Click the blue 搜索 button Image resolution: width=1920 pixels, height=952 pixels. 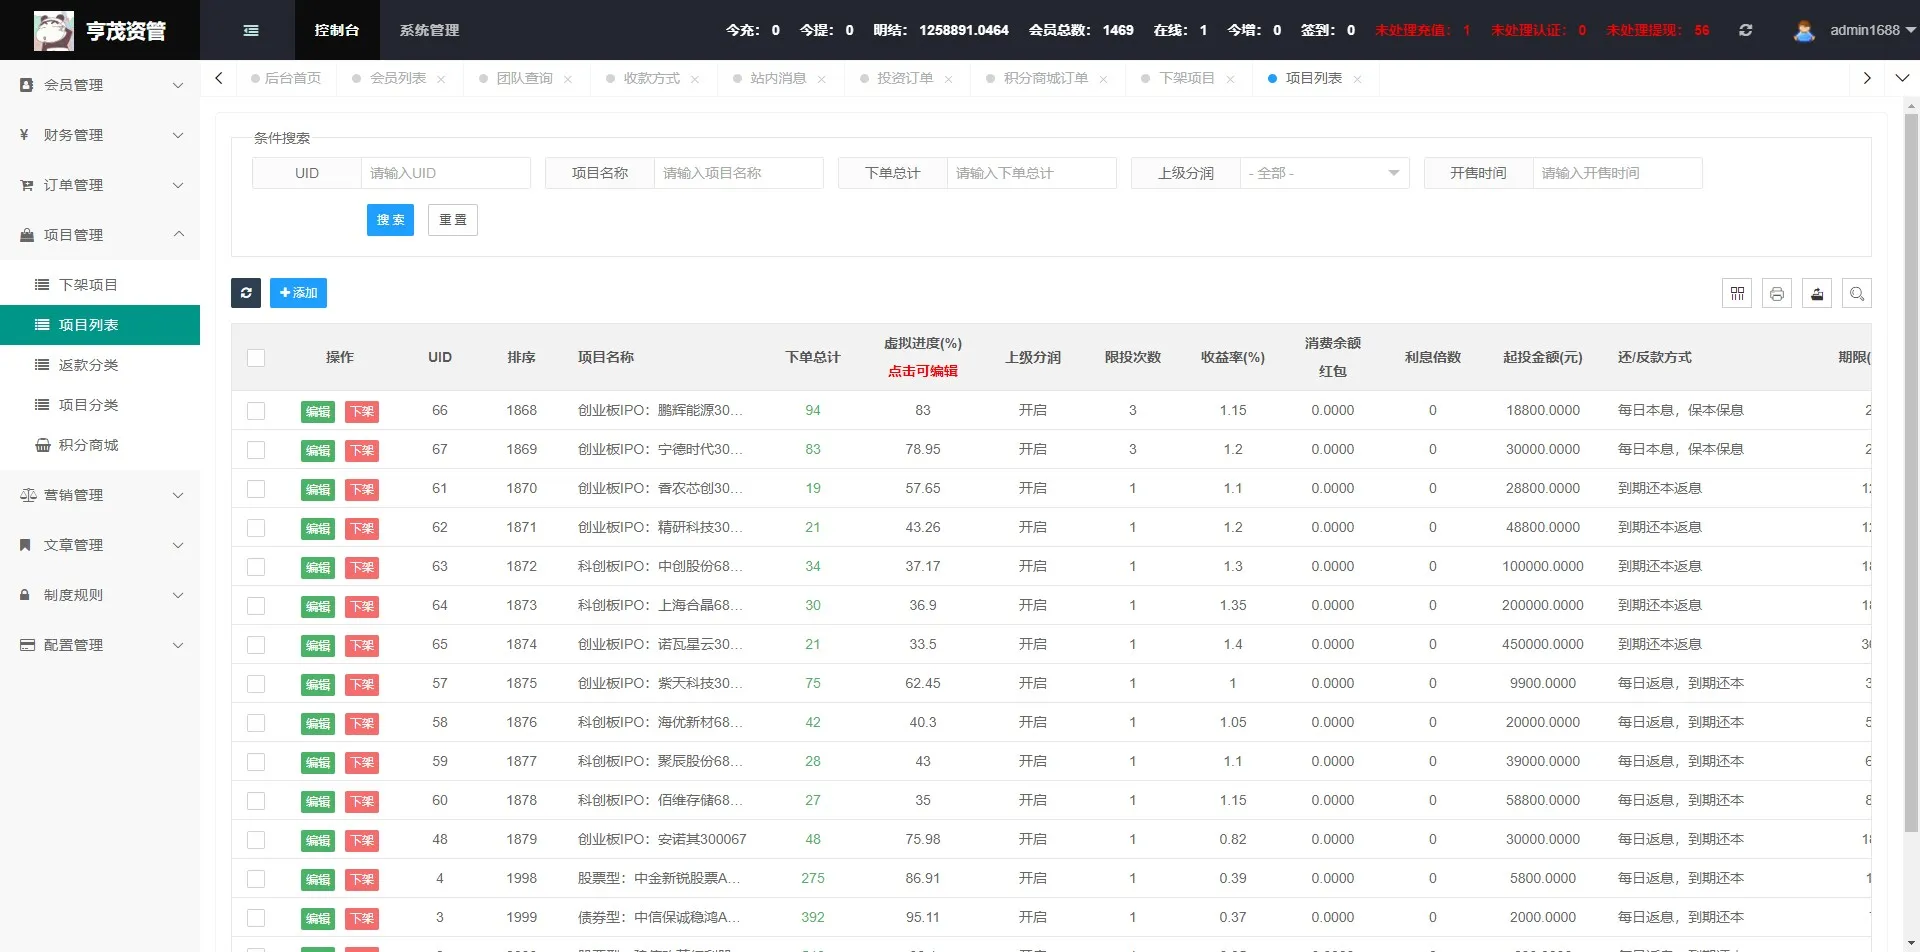pyautogui.click(x=390, y=220)
